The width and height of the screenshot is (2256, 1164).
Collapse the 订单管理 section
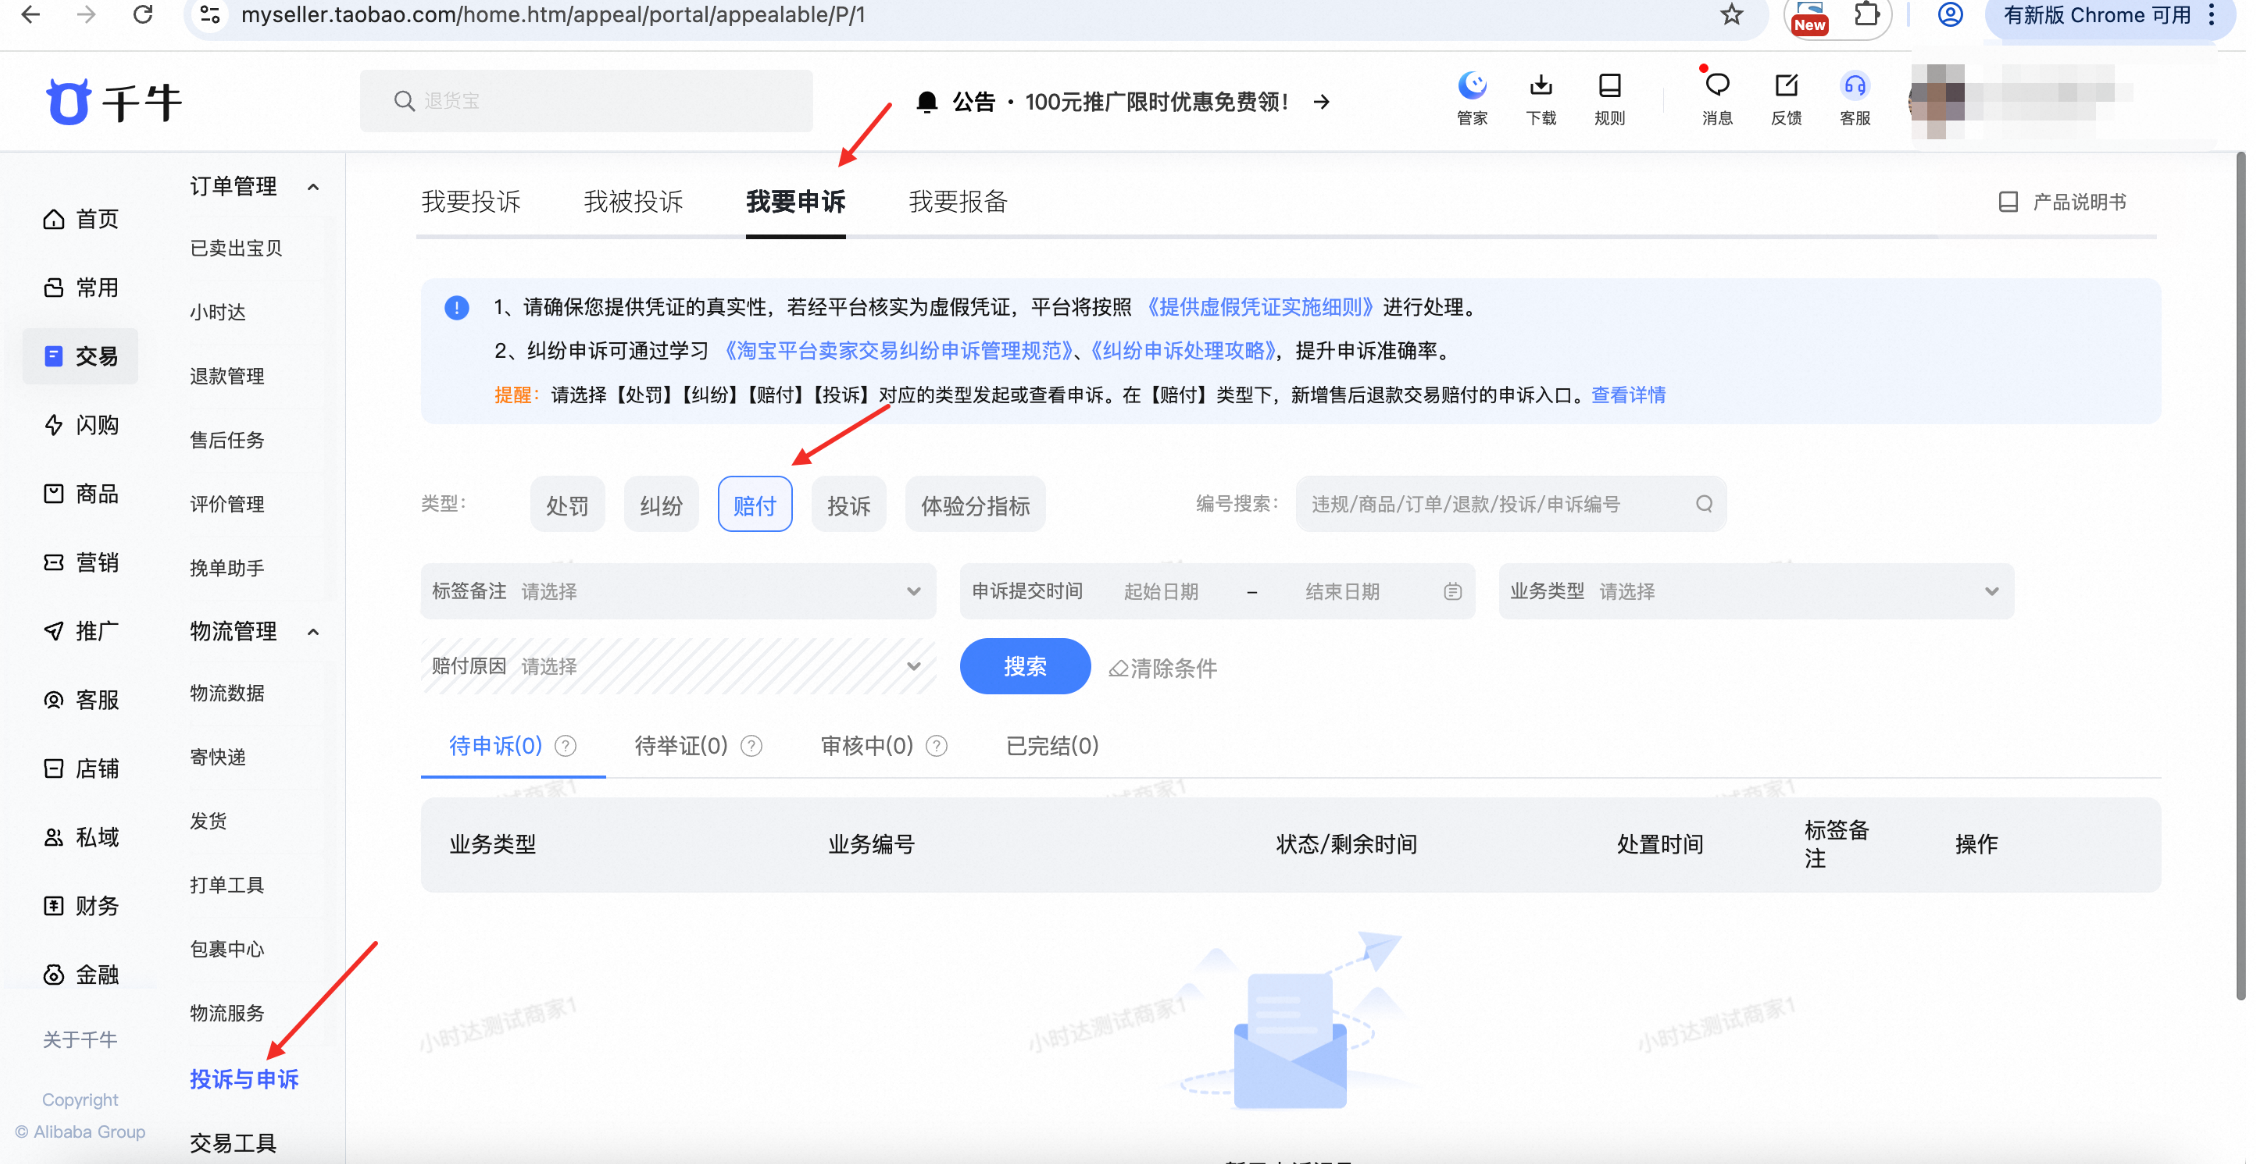(313, 187)
